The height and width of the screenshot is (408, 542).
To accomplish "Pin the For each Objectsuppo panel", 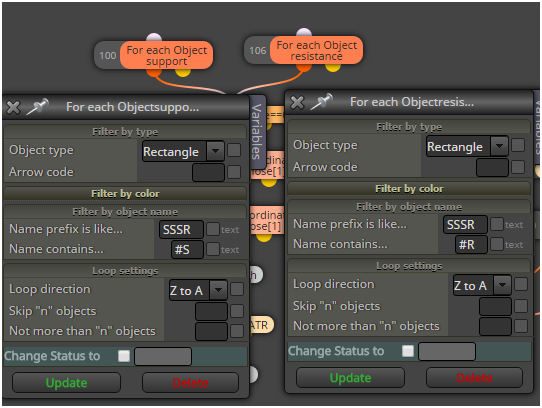I will 38,106.
